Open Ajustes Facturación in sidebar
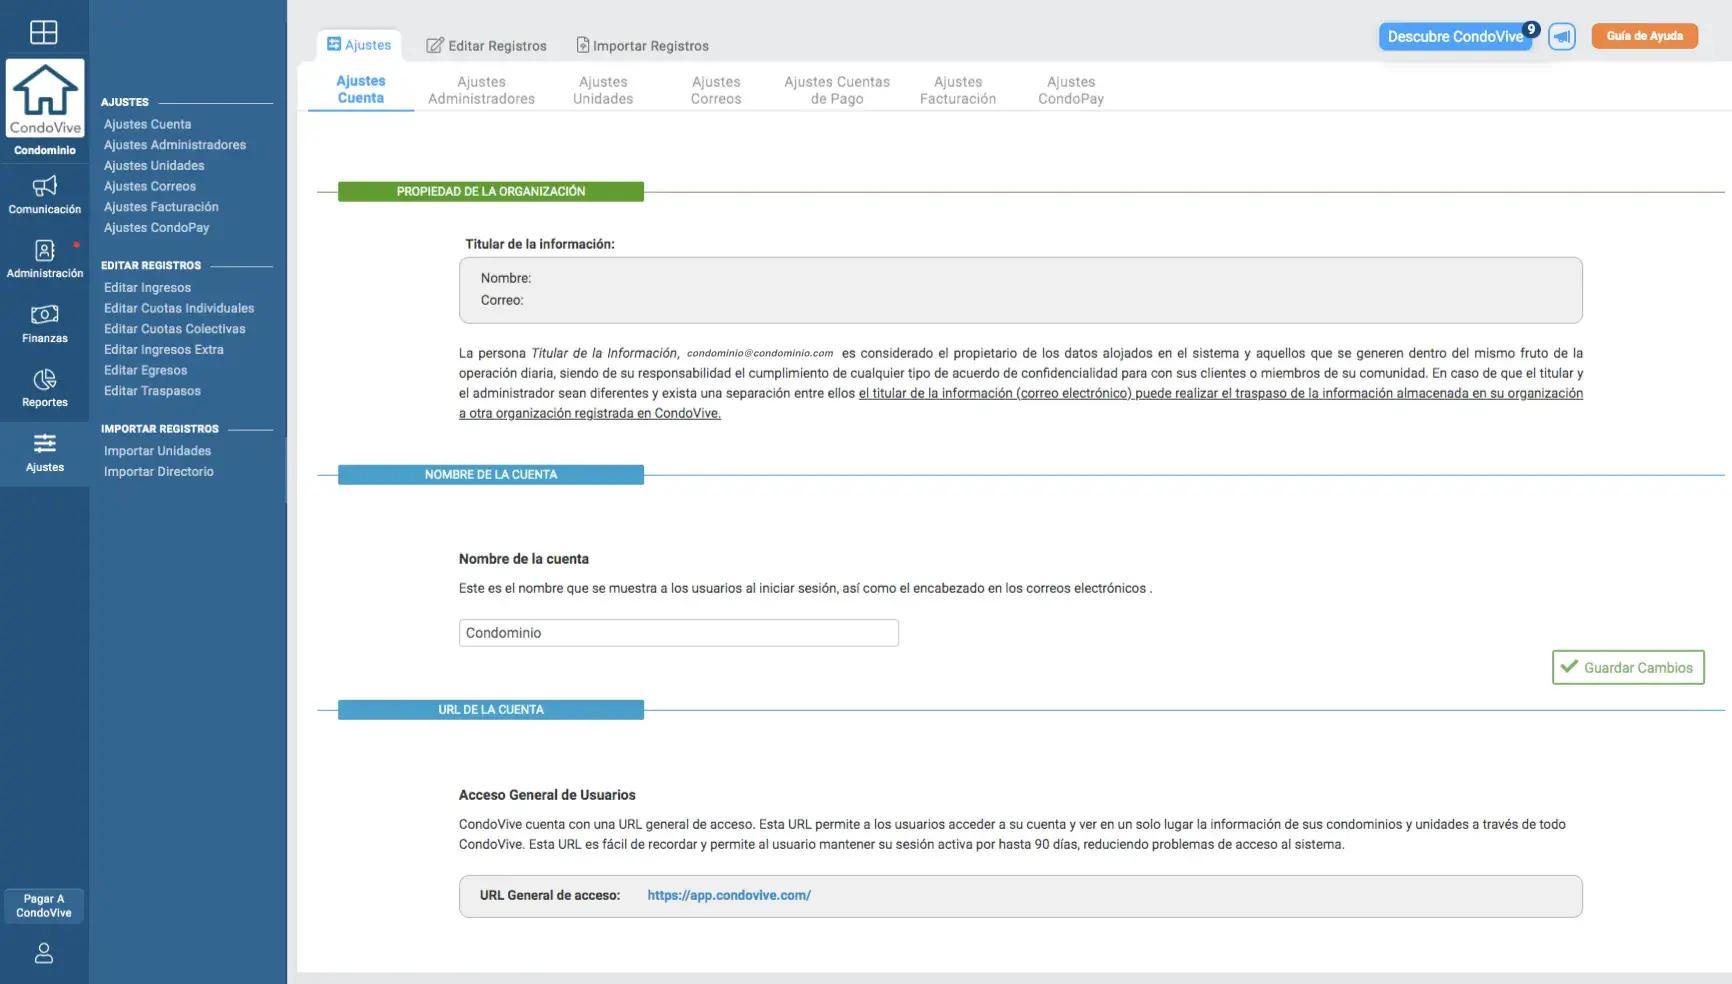The height and width of the screenshot is (984, 1732). click(x=161, y=207)
